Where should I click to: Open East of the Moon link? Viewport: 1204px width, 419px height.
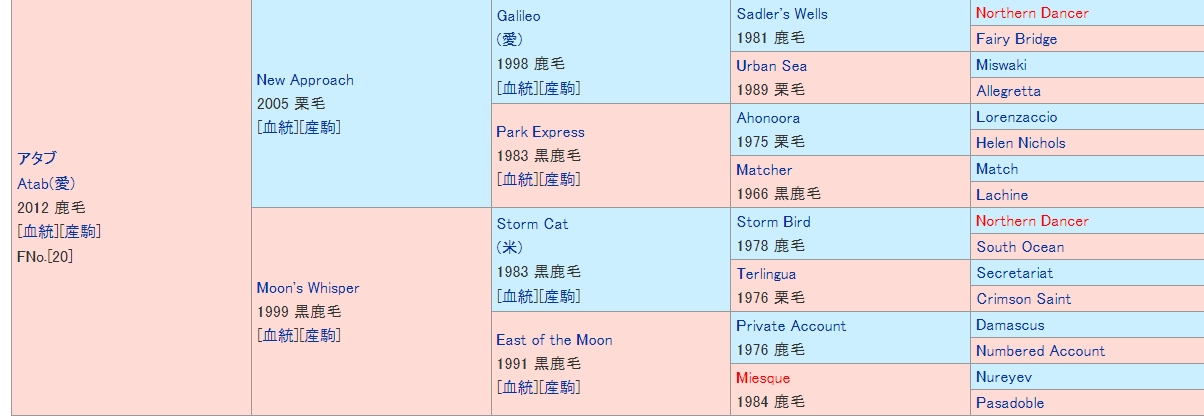(554, 340)
